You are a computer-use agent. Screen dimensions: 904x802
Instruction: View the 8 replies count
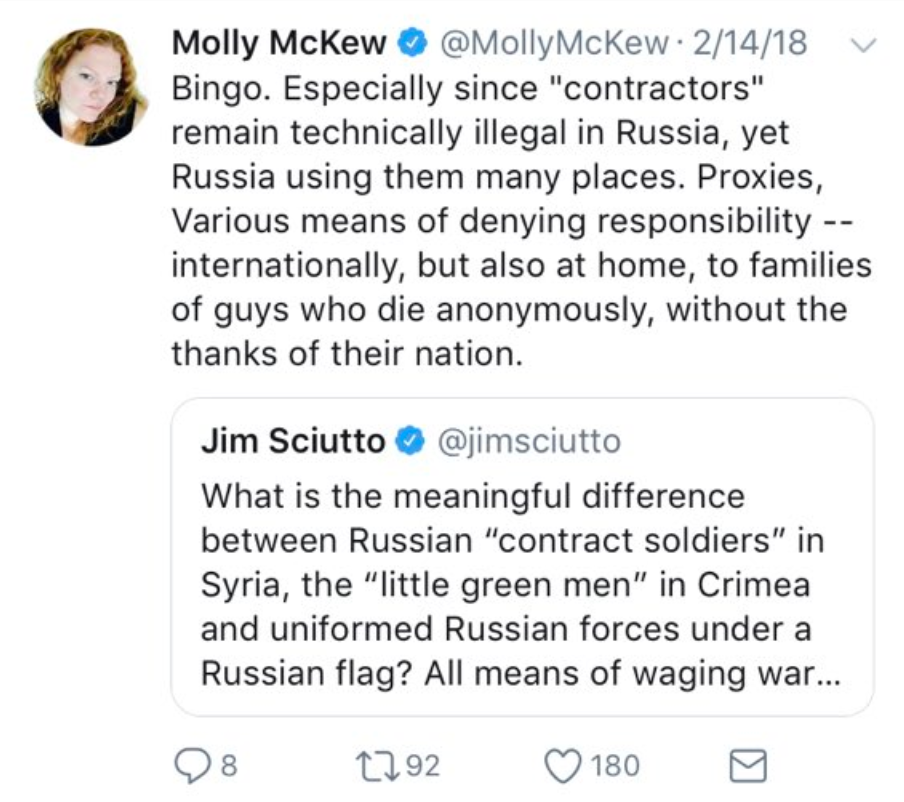pos(229,766)
